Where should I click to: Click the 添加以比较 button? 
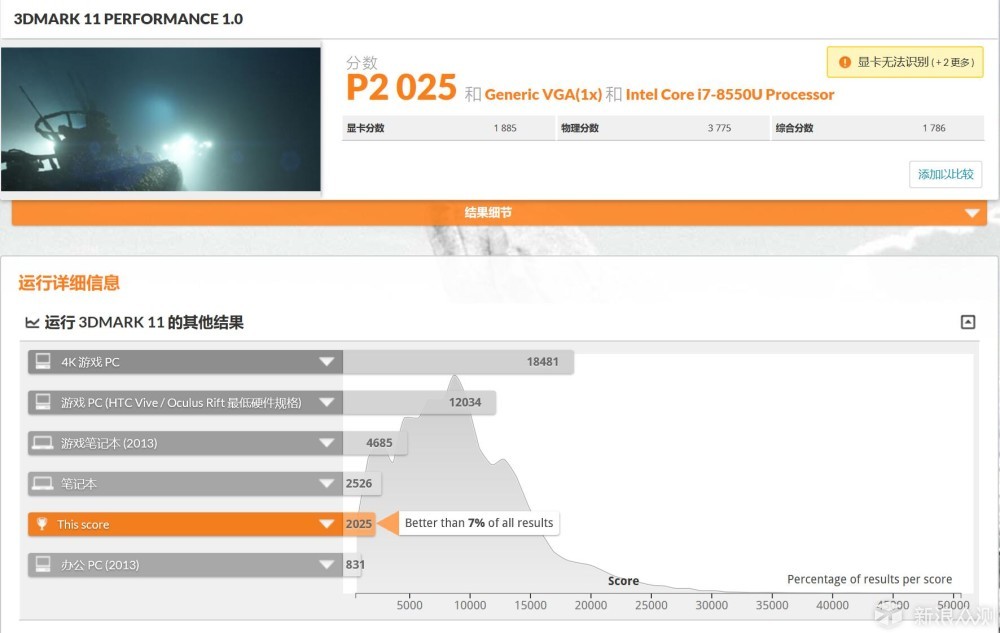945,174
